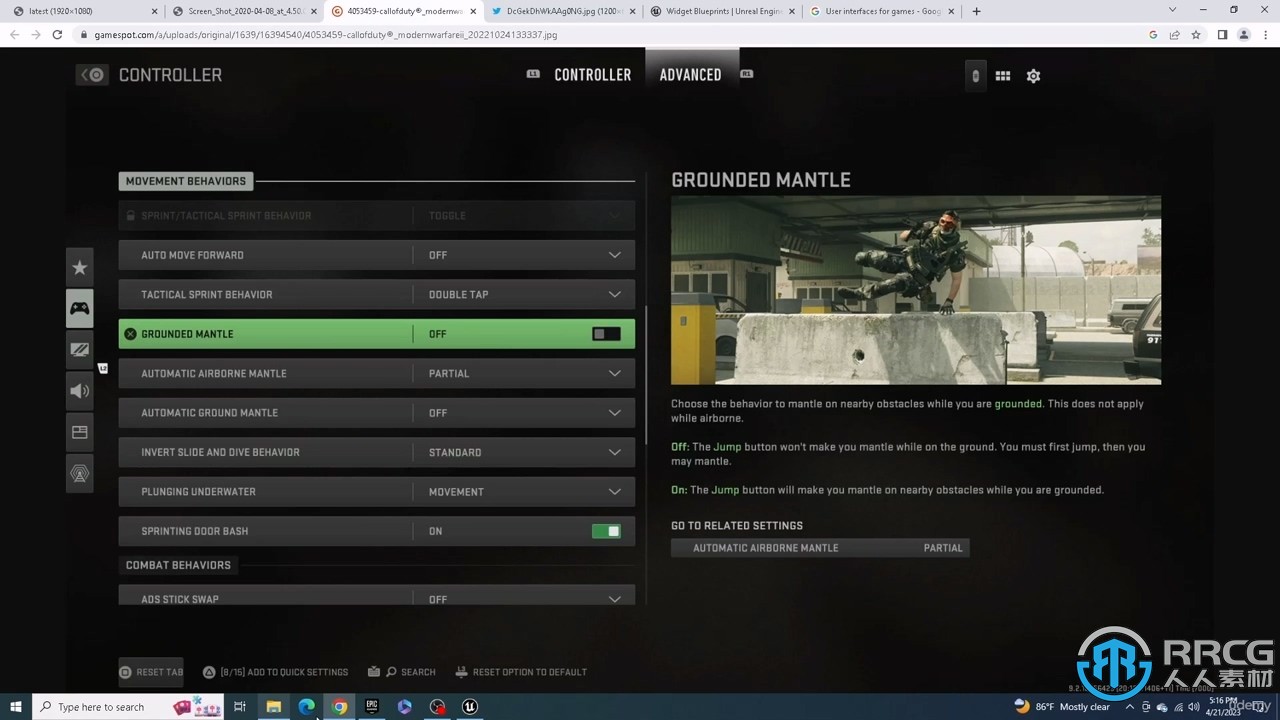This screenshot has height=720, width=1280.
Task: Open Microsoft Edge from the taskbar
Action: click(307, 707)
